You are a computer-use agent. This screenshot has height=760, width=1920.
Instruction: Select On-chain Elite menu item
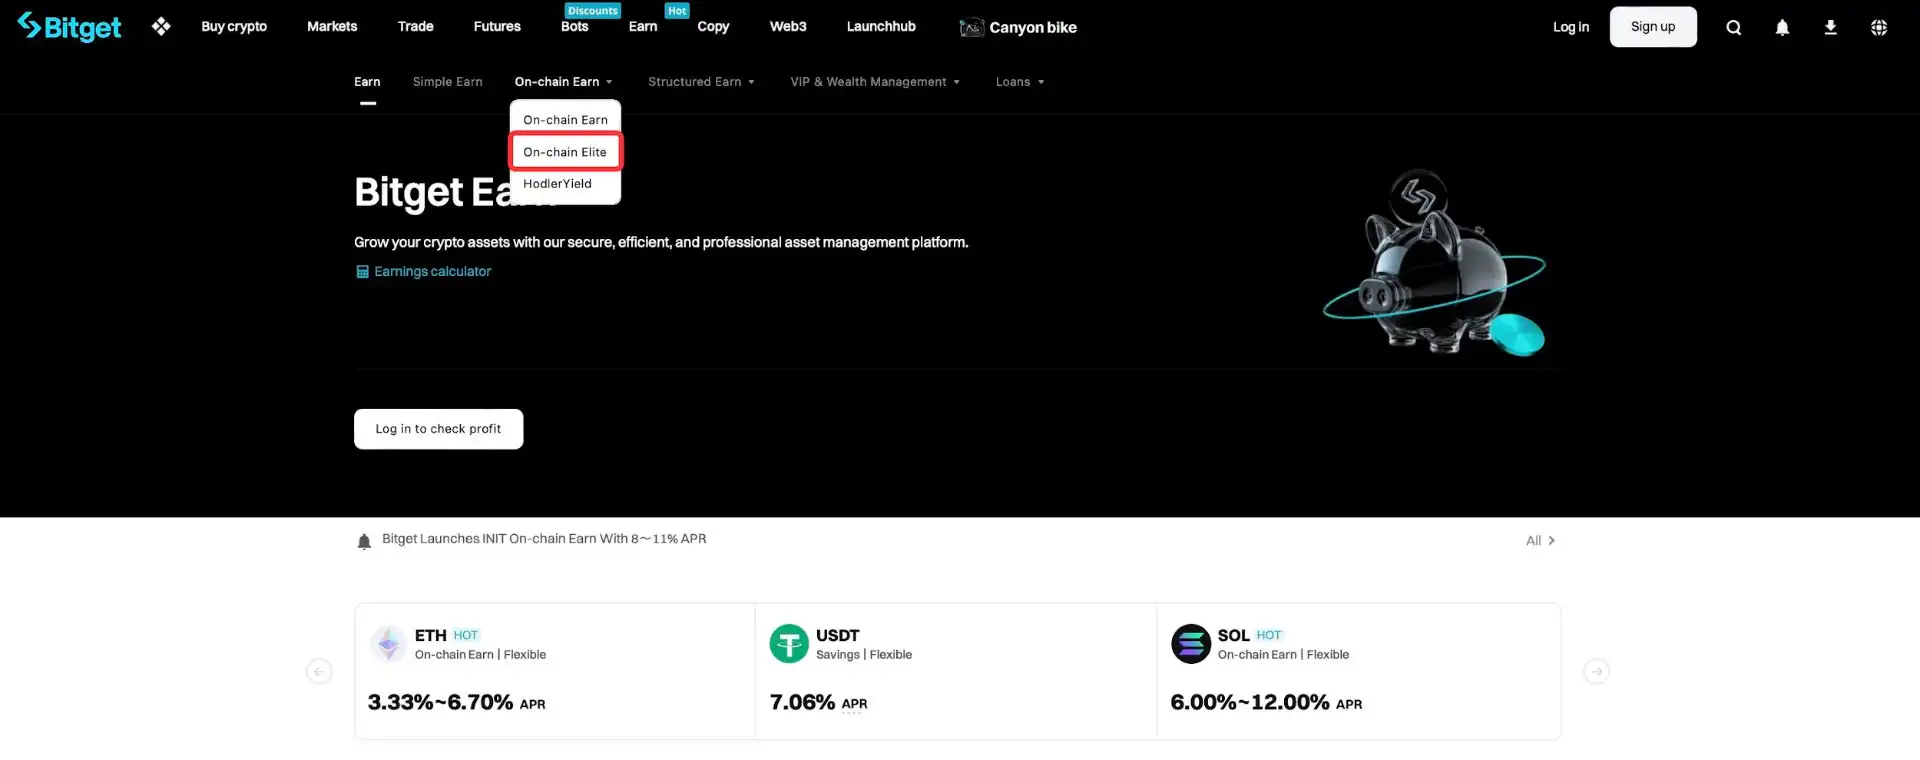click(x=565, y=152)
